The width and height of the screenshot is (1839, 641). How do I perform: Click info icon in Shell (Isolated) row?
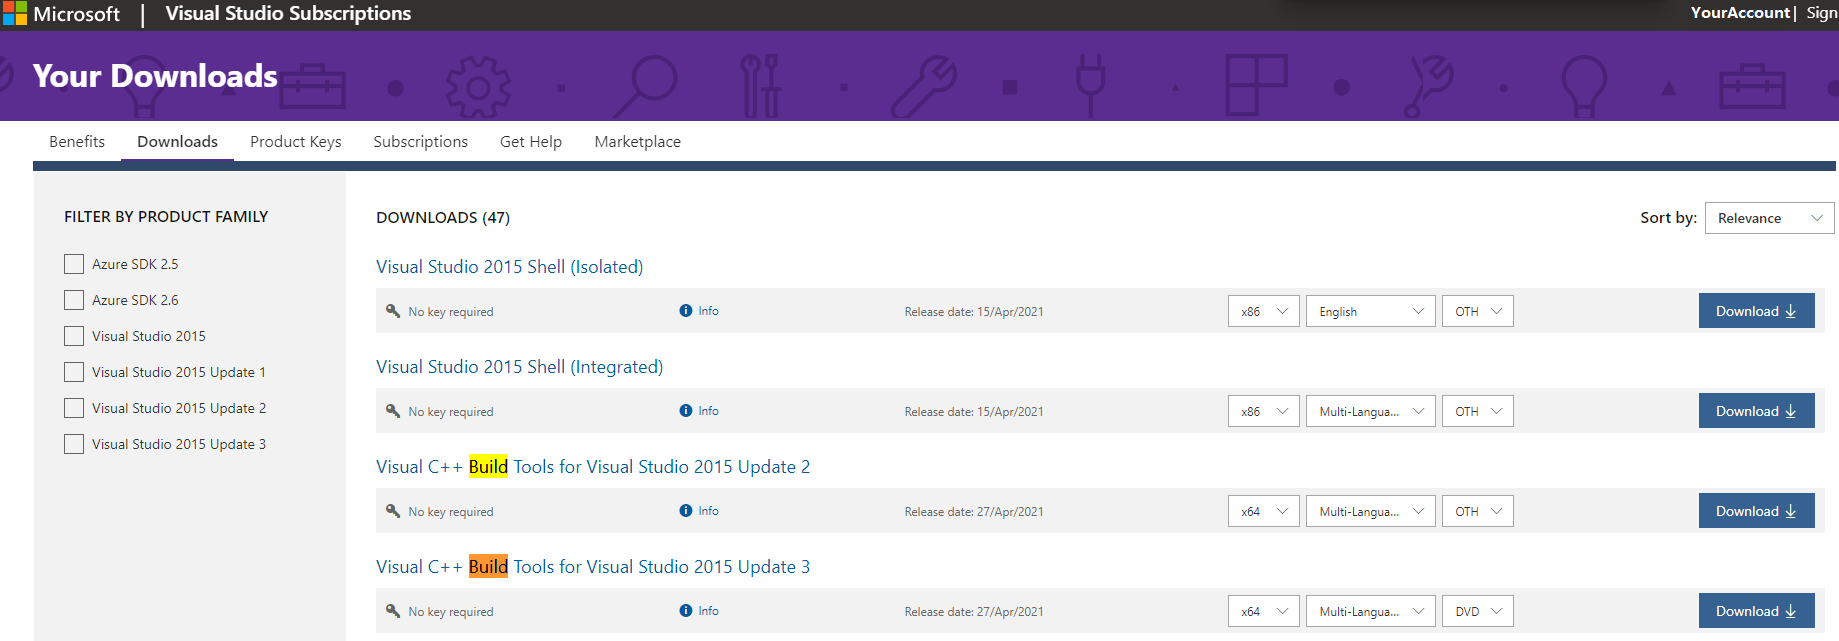tap(686, 311)
